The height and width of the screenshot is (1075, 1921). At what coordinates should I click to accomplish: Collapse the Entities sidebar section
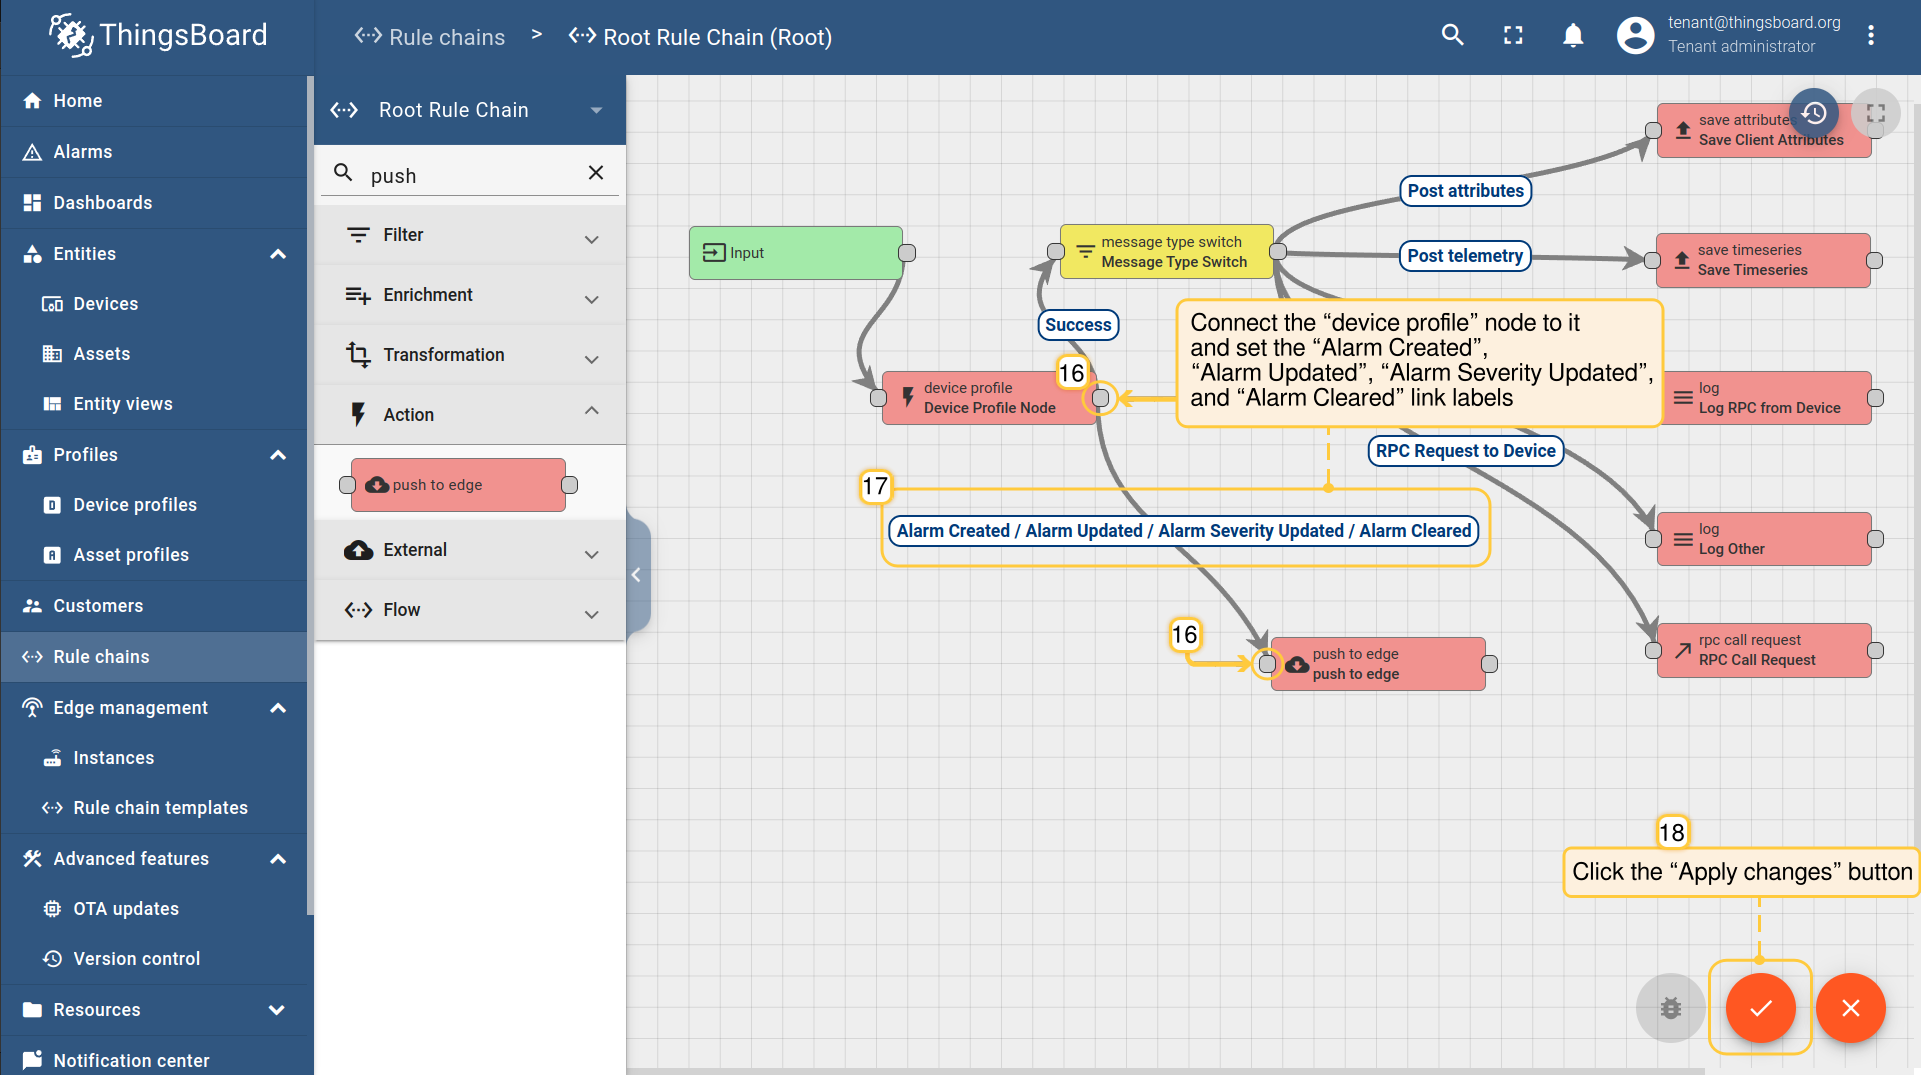click(278, 254)
